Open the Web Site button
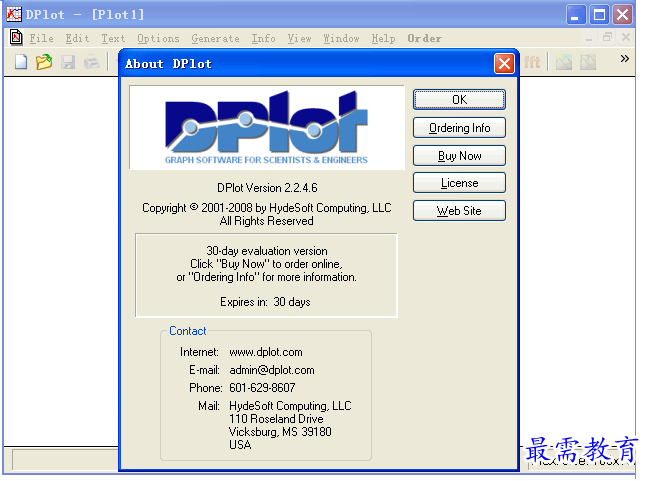The height and width of the screenshot is (481, 647). [459, 211]
